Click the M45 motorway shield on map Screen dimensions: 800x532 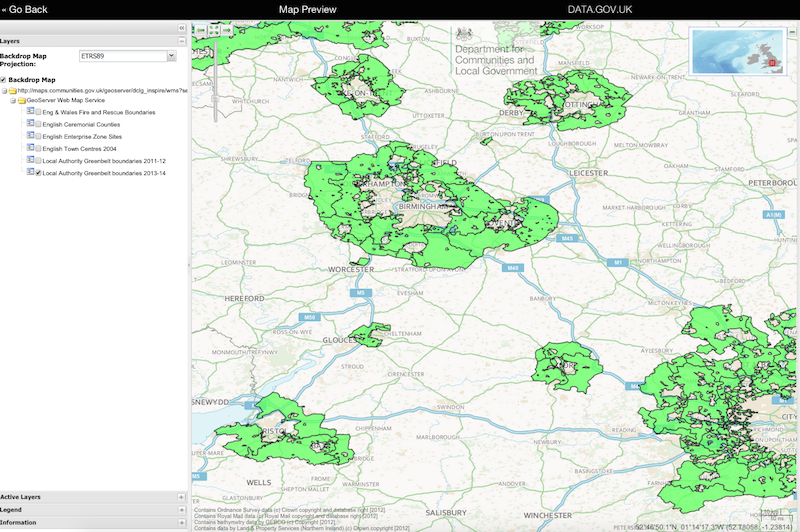(x=567, y=238)
